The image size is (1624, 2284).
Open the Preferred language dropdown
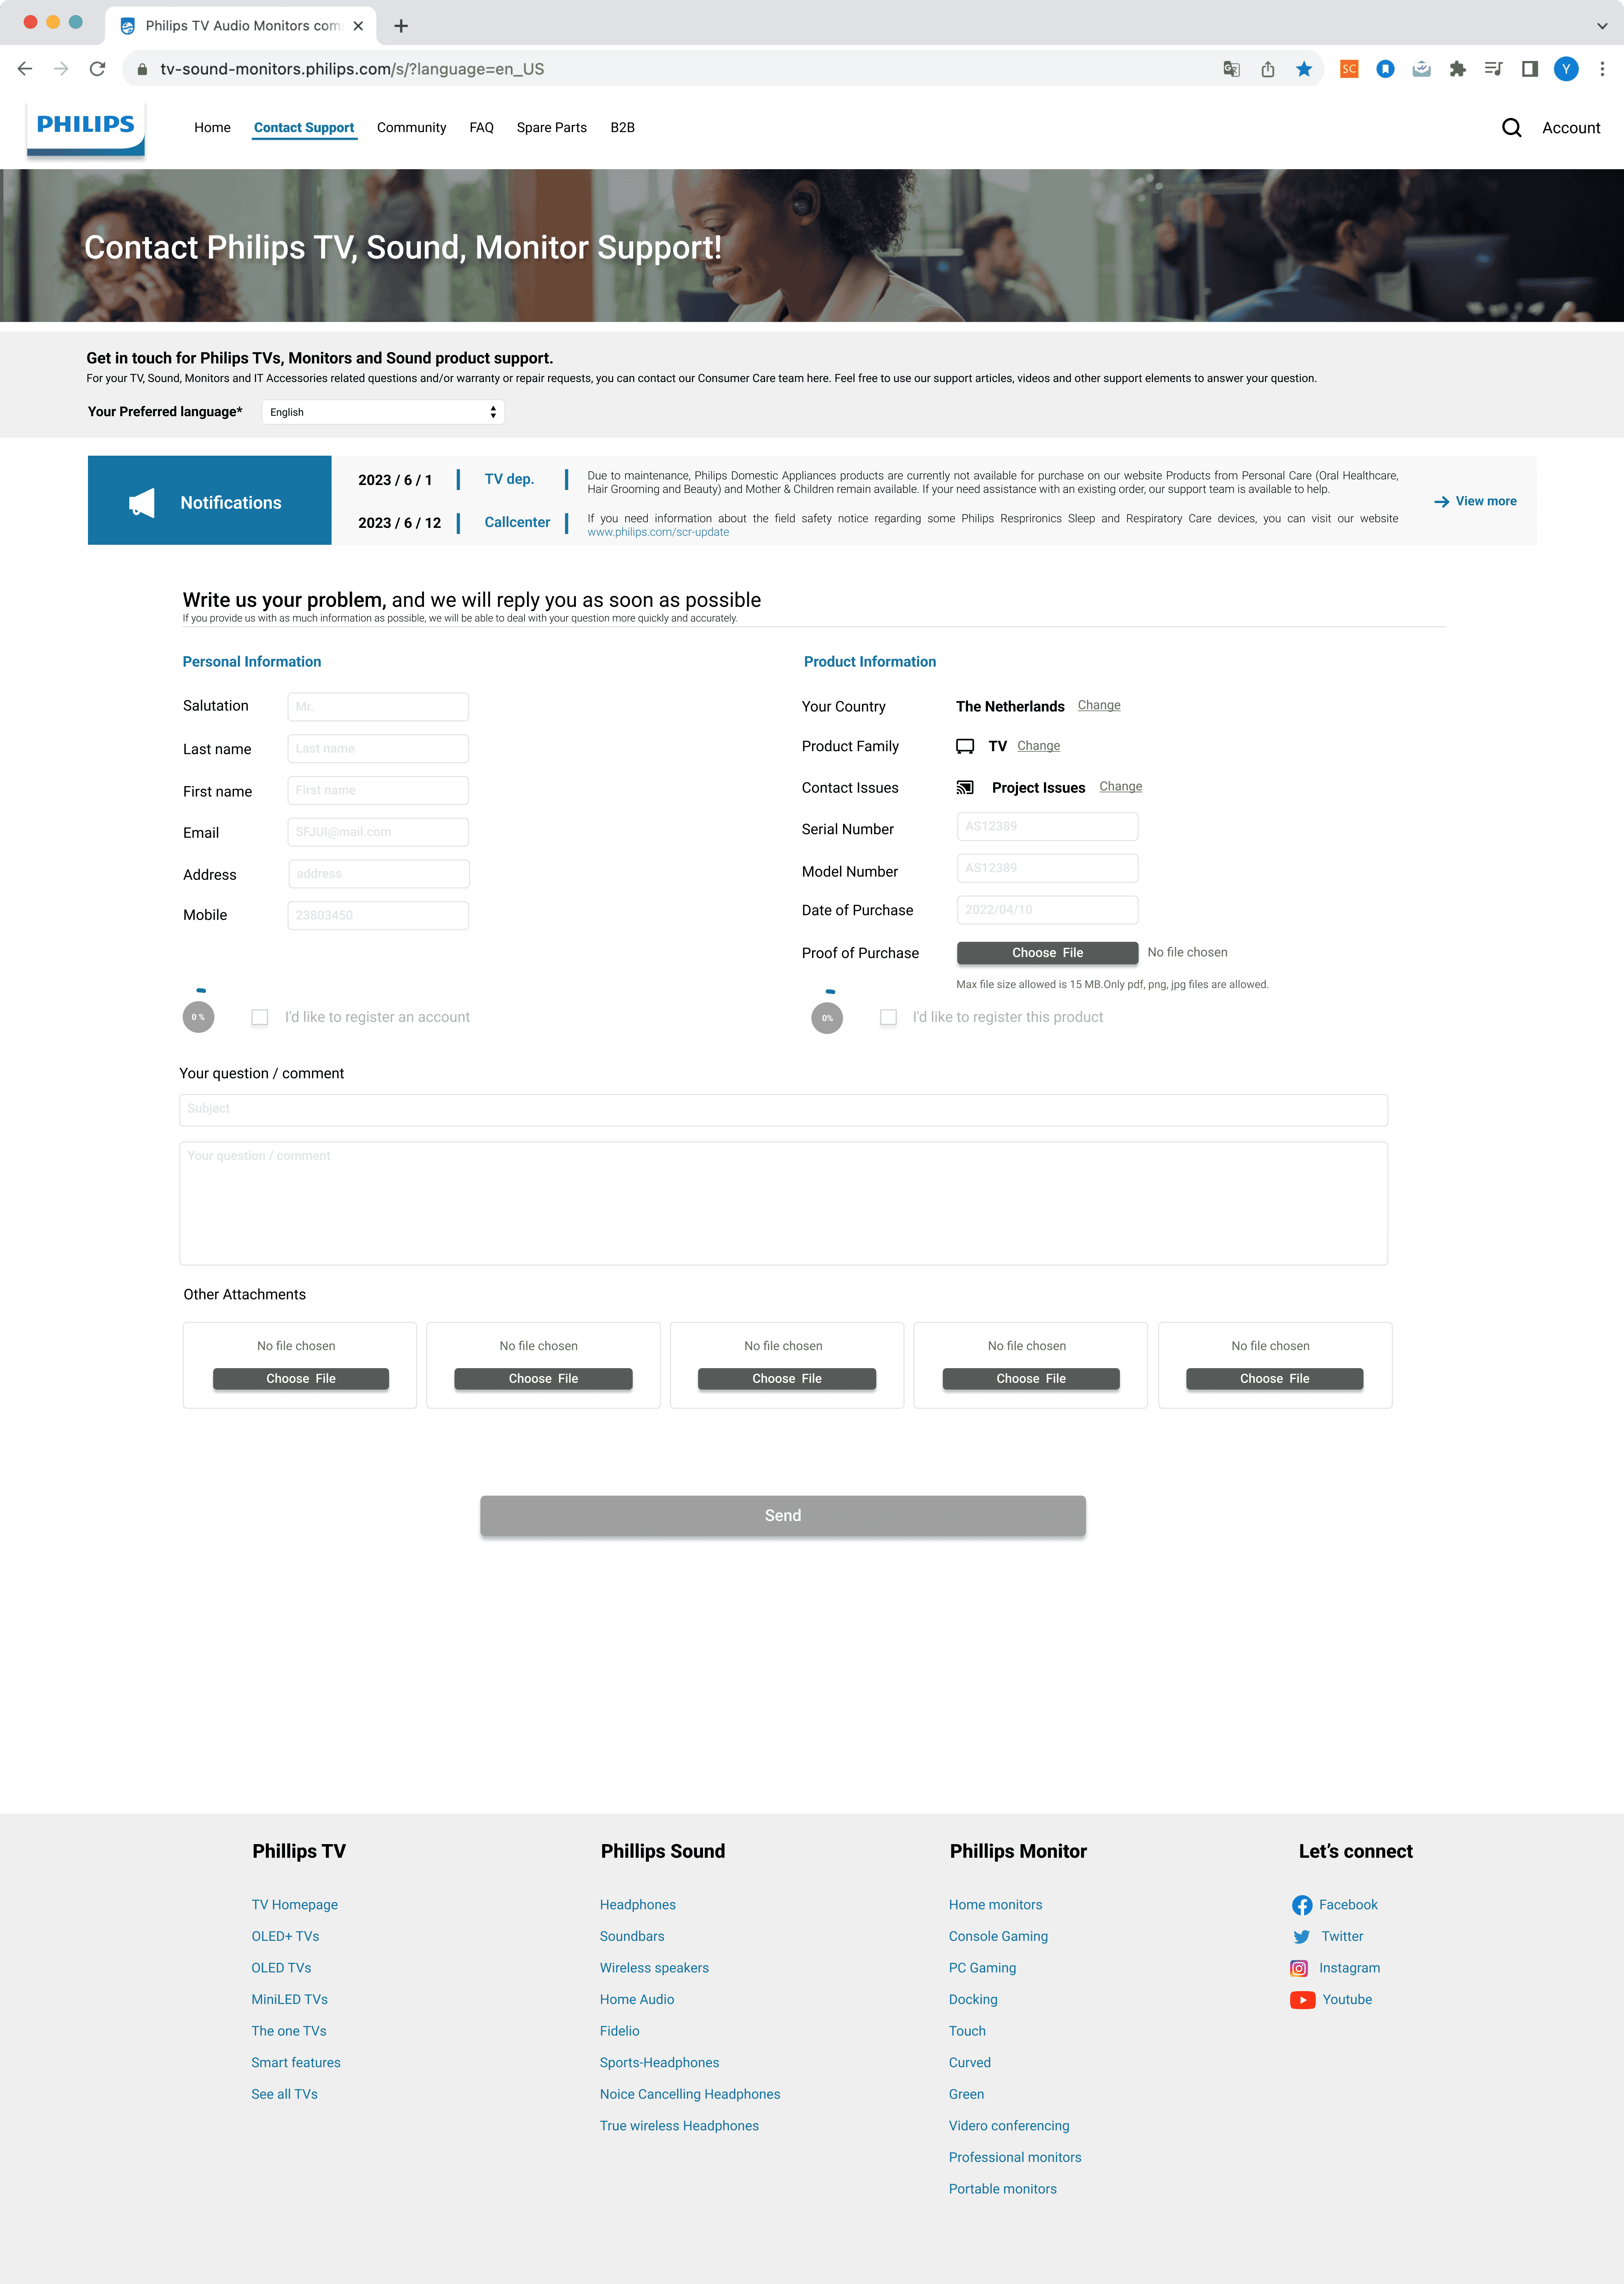pyautogui.click(x=383, y=412)
